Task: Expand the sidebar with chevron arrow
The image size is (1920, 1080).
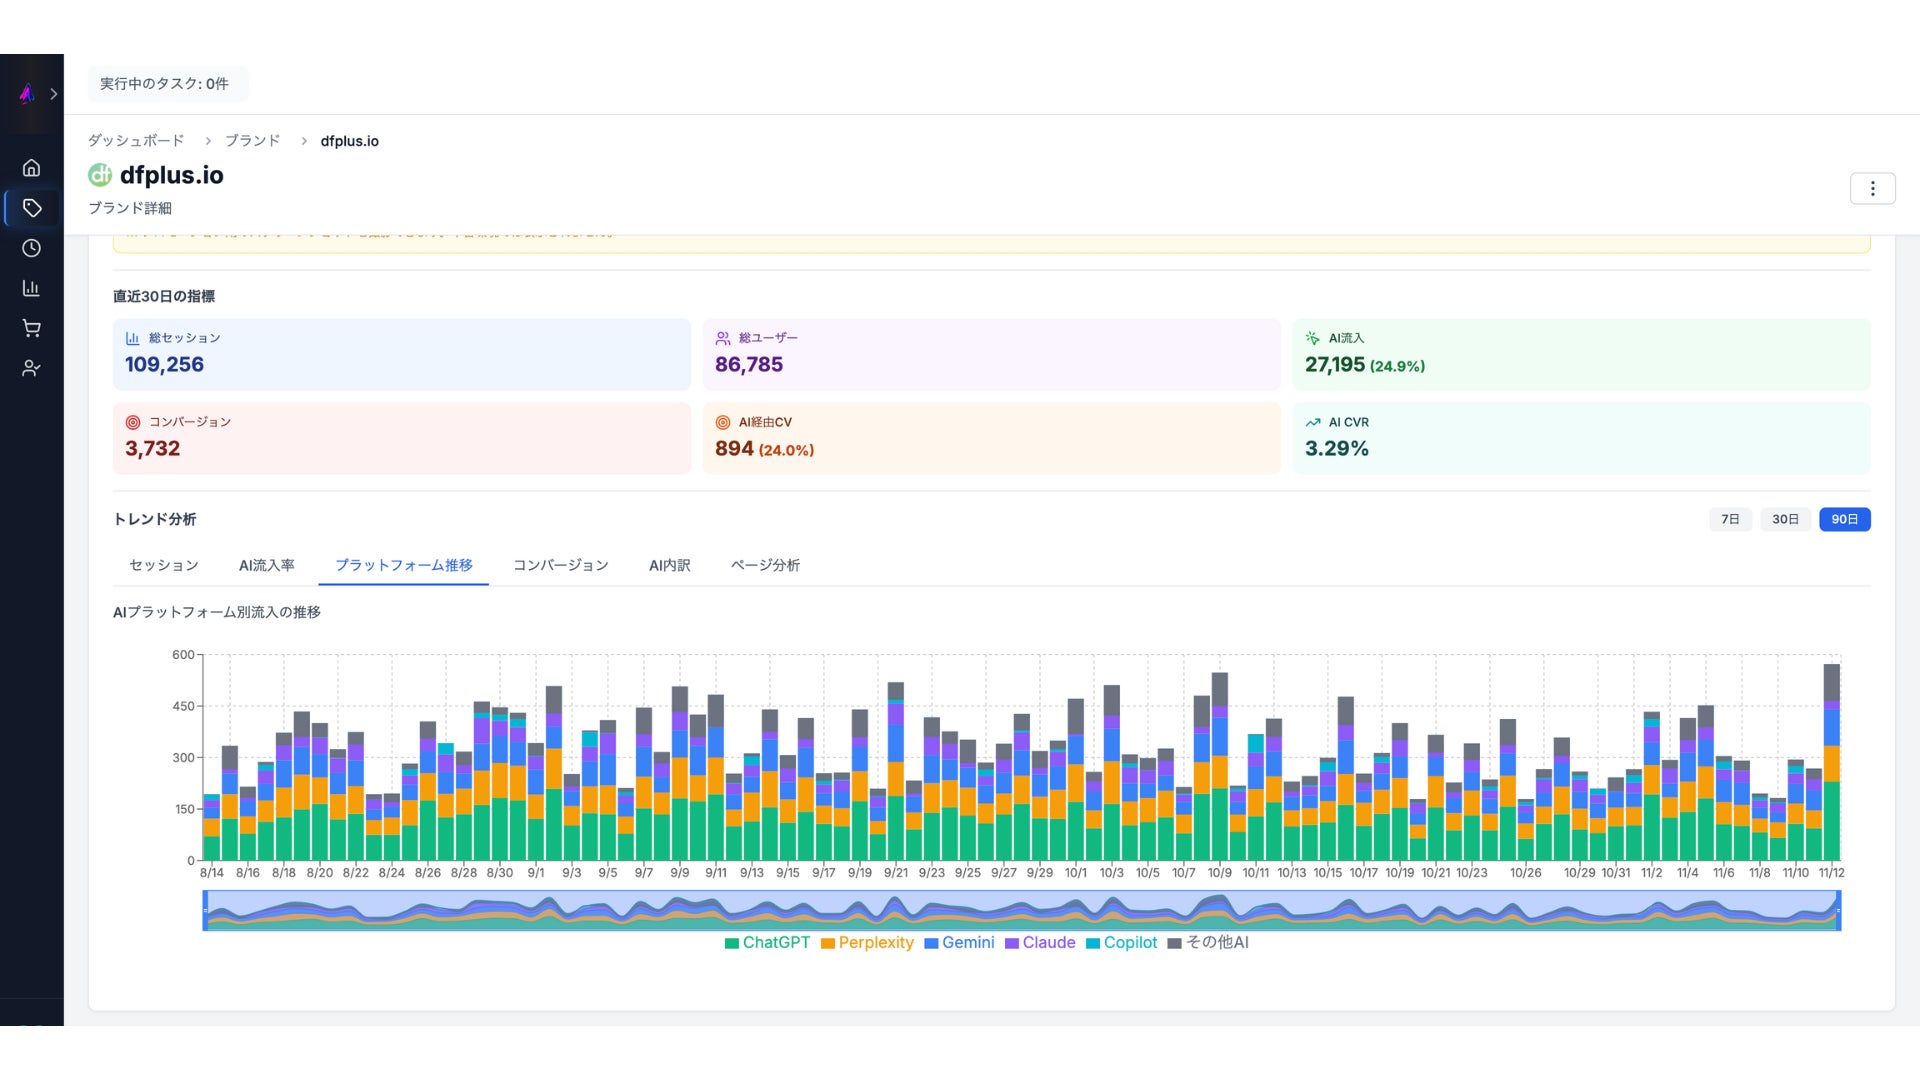Action: tap(54, 94)
